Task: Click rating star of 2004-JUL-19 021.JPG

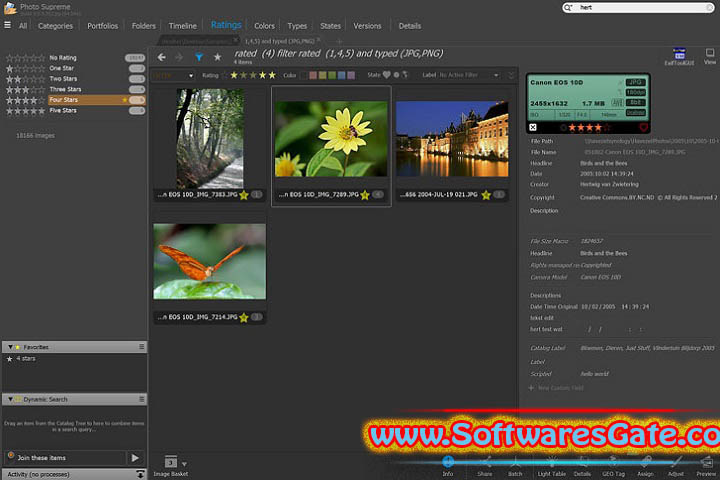Action: tap(486, 195)
